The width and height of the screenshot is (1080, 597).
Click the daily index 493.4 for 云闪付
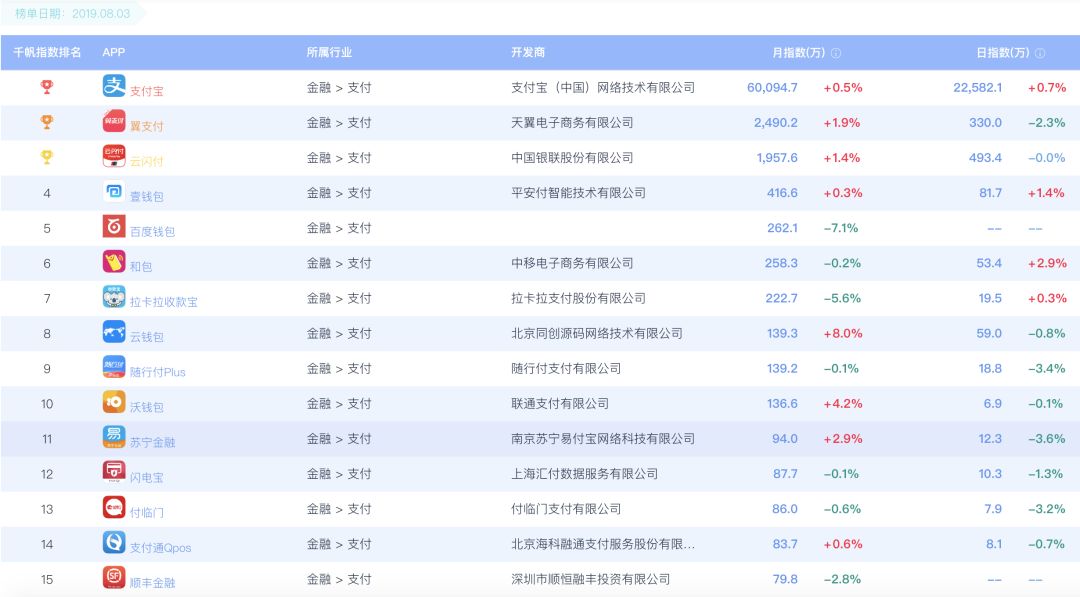[x=985, y=158]
